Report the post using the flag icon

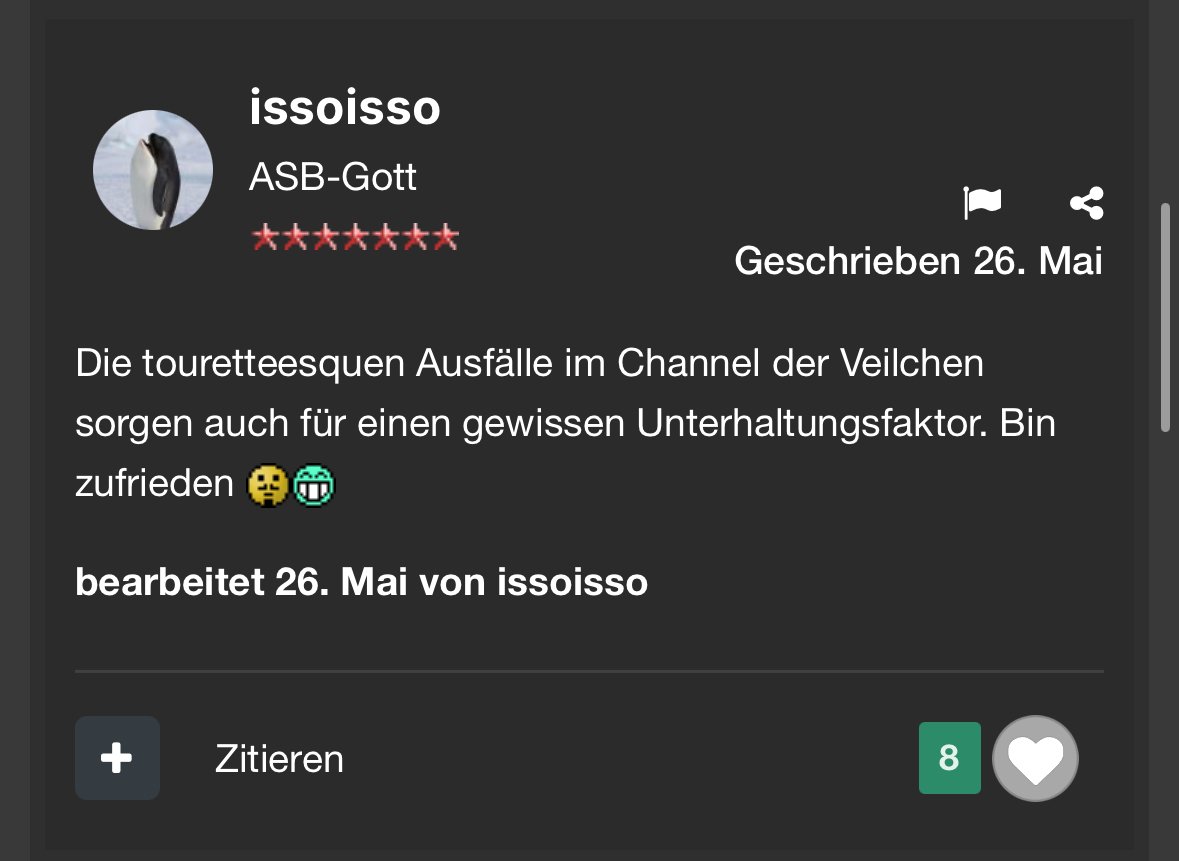point(982,203)
